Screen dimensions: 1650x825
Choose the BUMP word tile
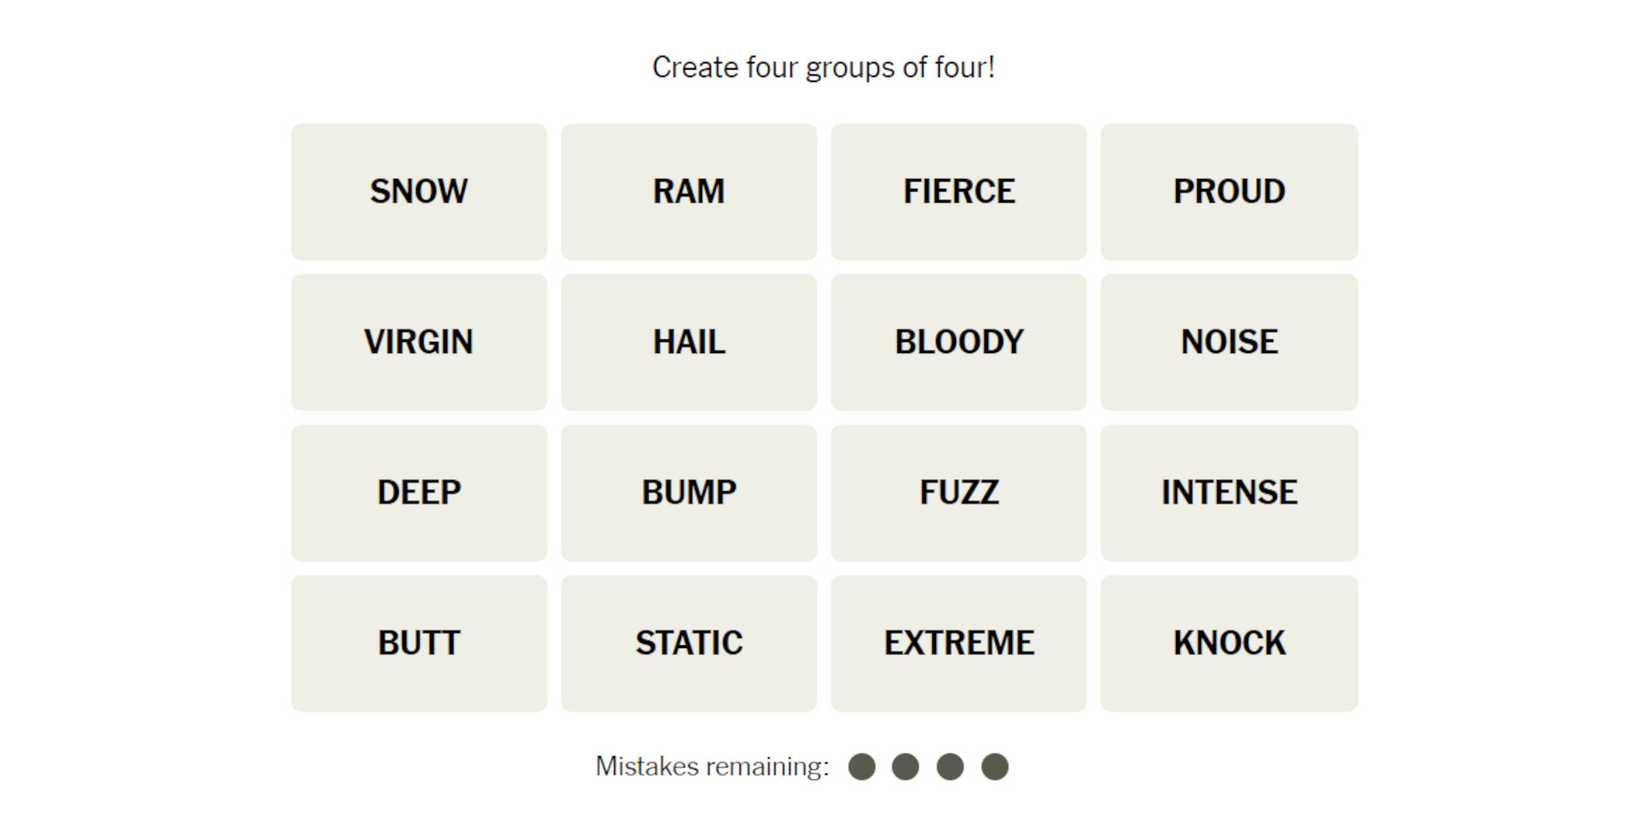[x=689, y=493]
